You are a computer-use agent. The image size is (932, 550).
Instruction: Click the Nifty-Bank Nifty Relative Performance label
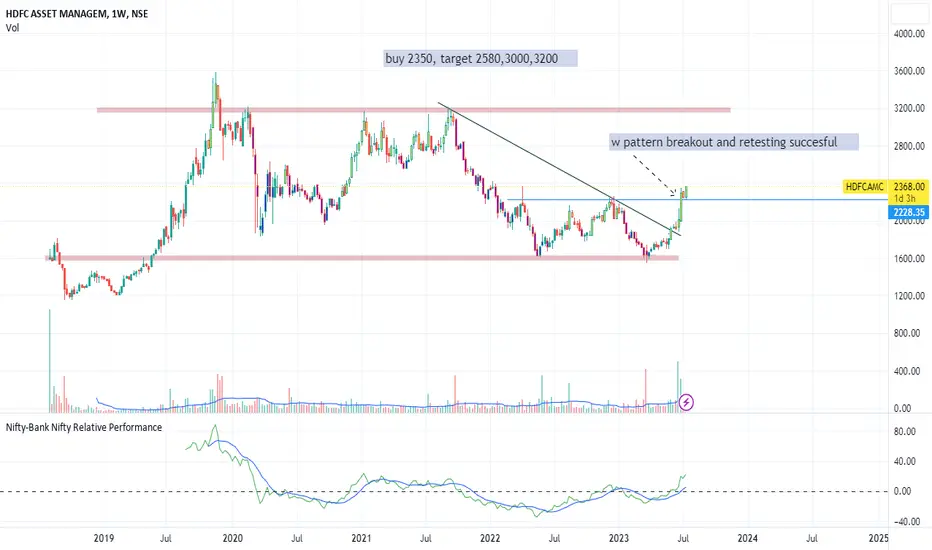click(84, 427)
